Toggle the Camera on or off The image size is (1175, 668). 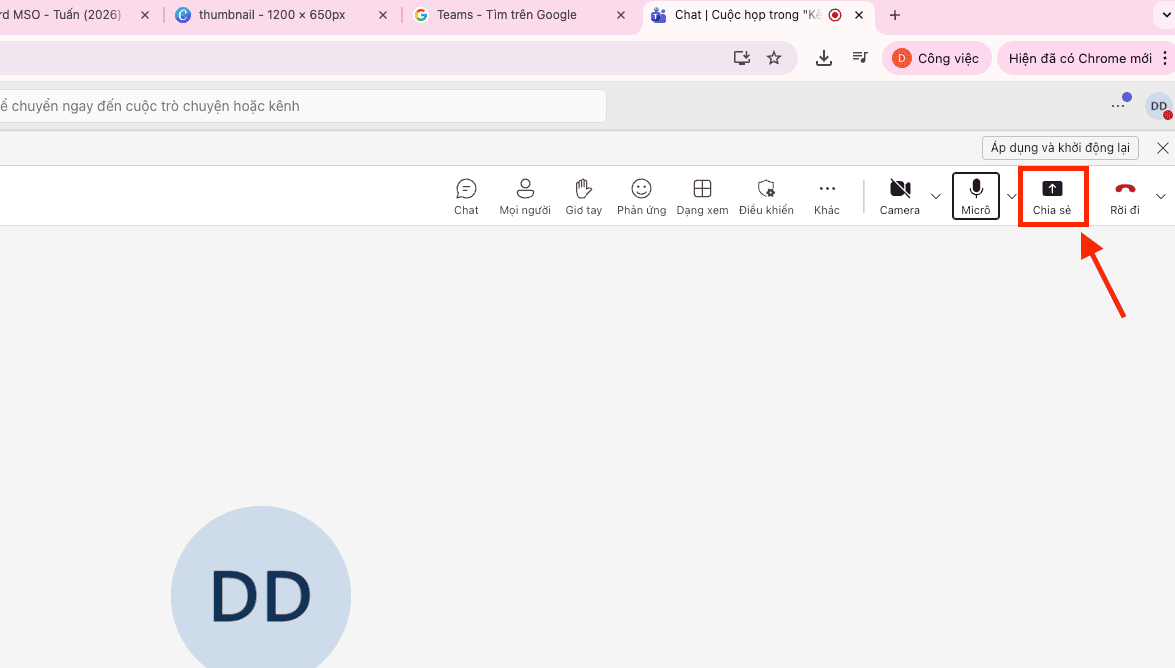point(899,196)
